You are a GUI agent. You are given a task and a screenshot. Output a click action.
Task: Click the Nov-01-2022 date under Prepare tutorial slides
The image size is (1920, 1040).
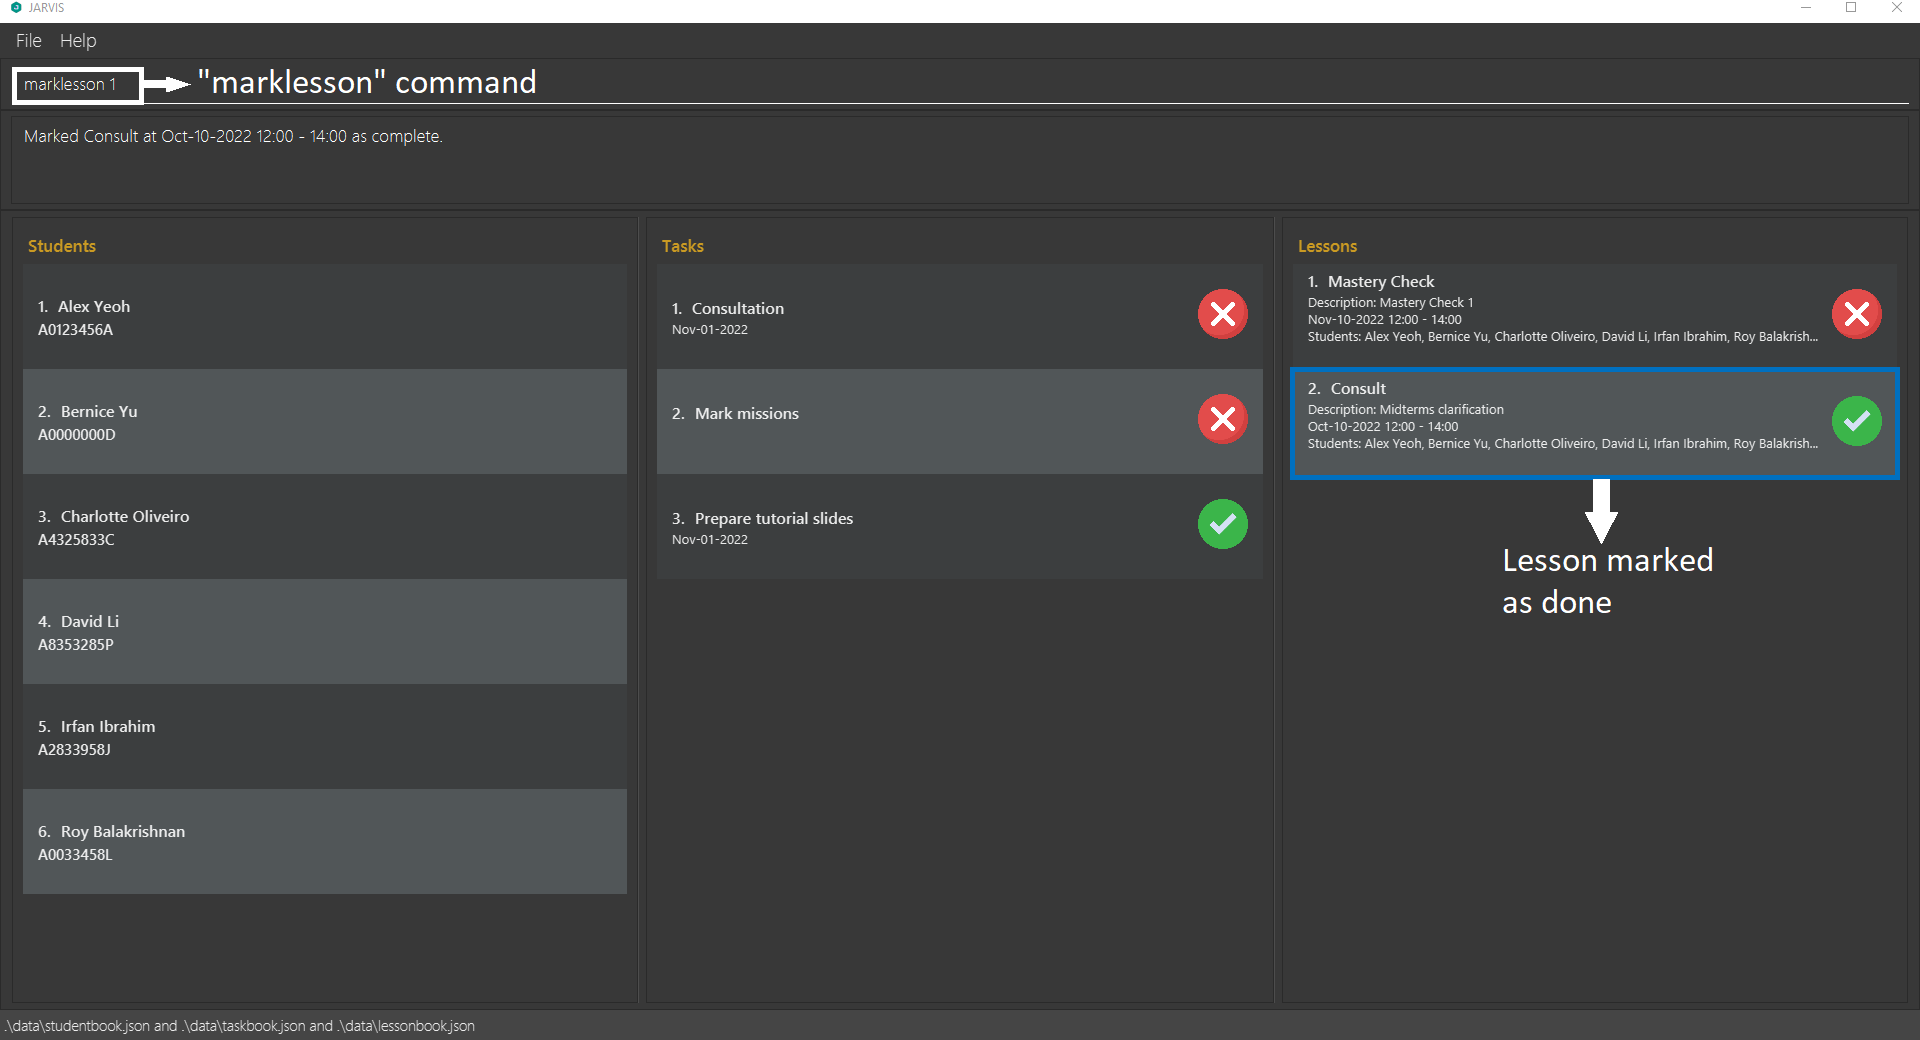point(710,540)
